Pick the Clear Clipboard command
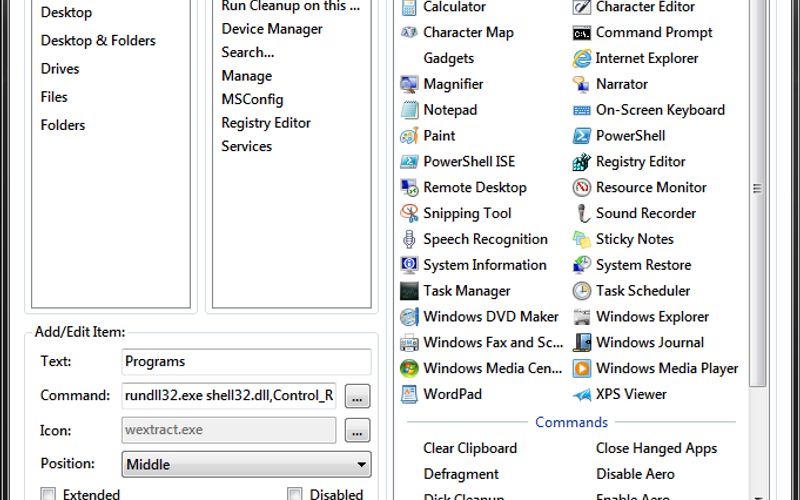This screenshot has height=500, width=800. coord(470,448)
